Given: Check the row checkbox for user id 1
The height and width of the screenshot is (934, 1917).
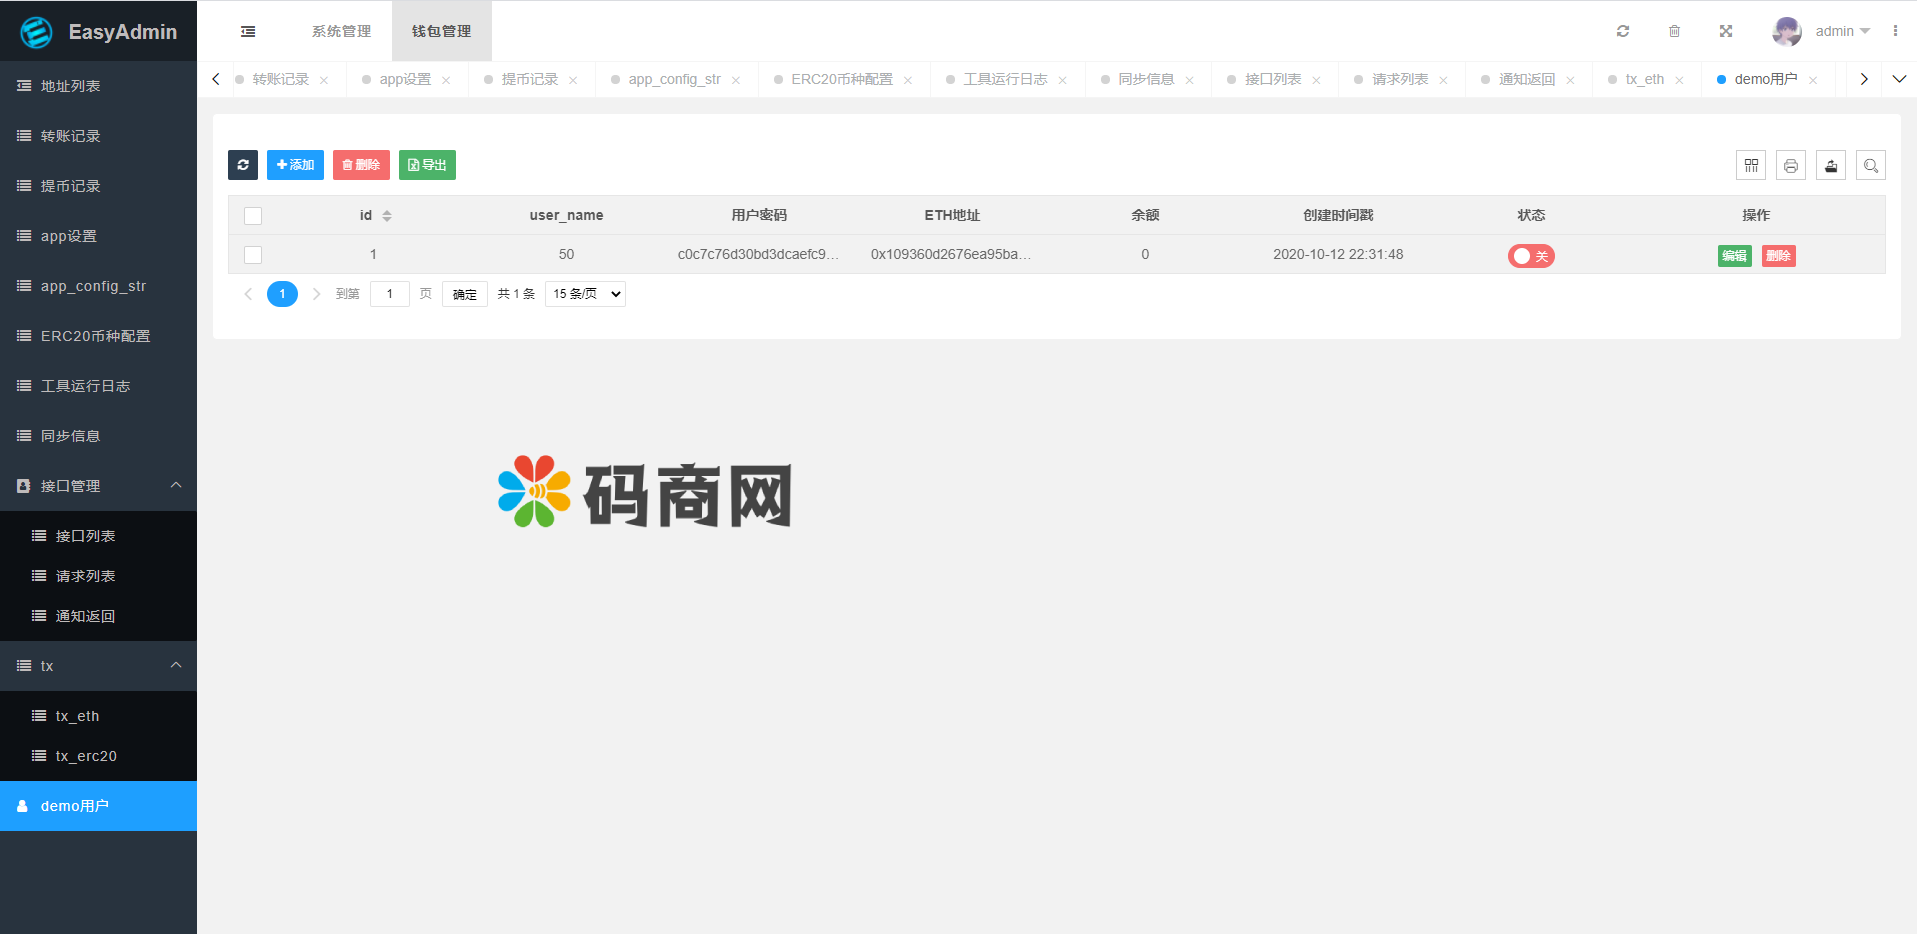Looking at the screenshot, I should pyautogui.click(x=253, y=255).
